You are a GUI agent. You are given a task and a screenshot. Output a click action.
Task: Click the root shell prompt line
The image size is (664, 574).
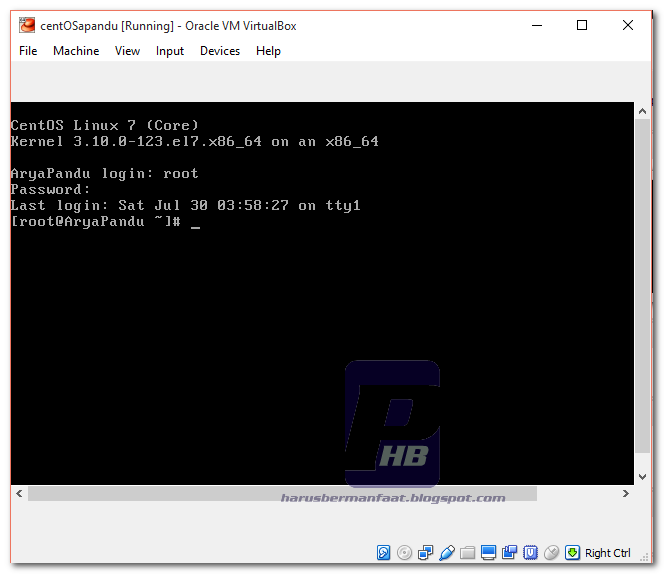pyautogui.click(x=105, y=222)
